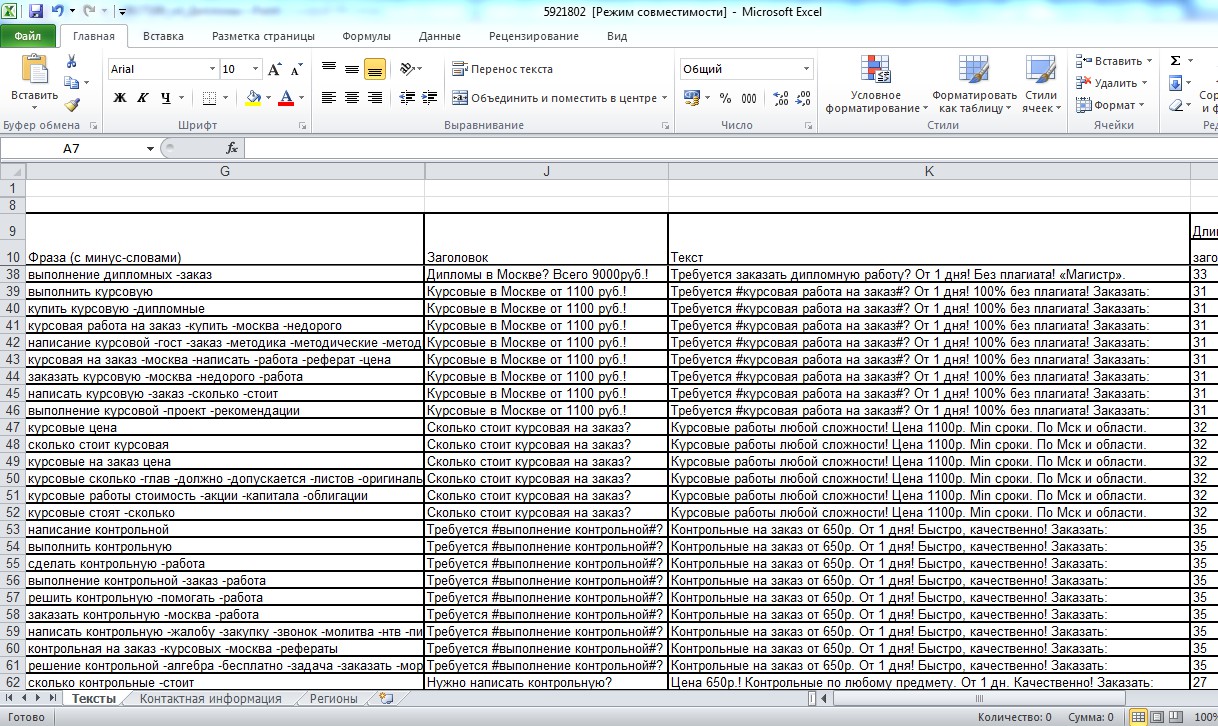Image resolution: width=1218 pixels, height=726 pixels.
Task: Expand borders dropdown arrow
Action: 224,98
